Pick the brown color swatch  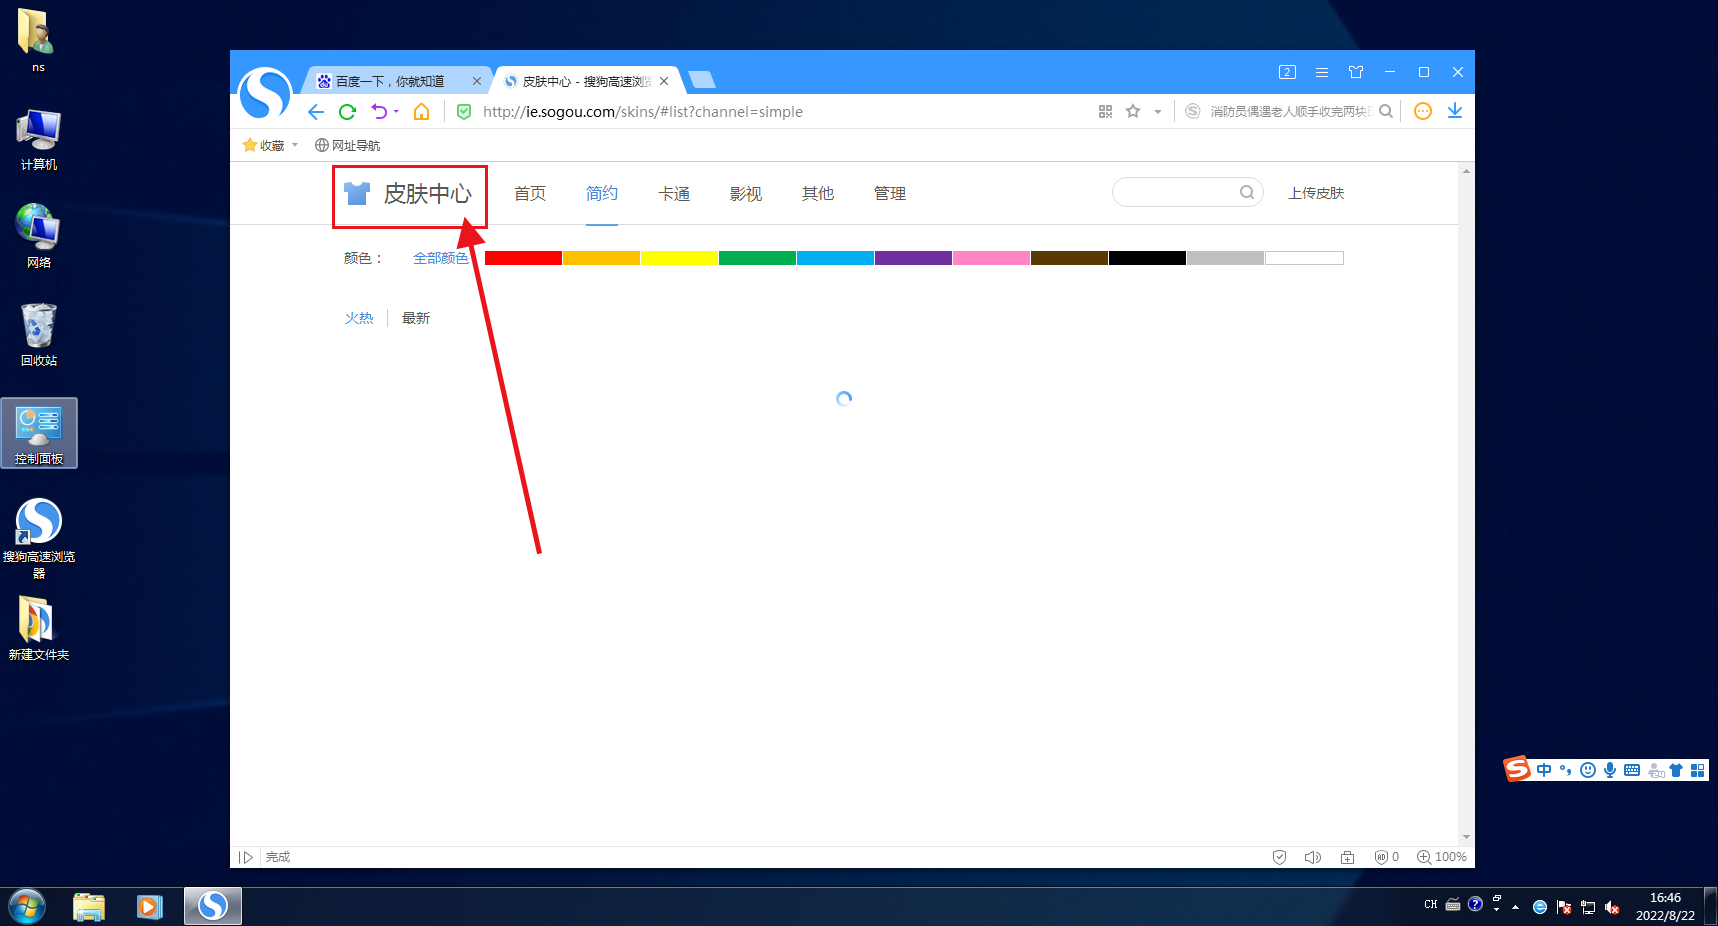(x=1069, y=258)
